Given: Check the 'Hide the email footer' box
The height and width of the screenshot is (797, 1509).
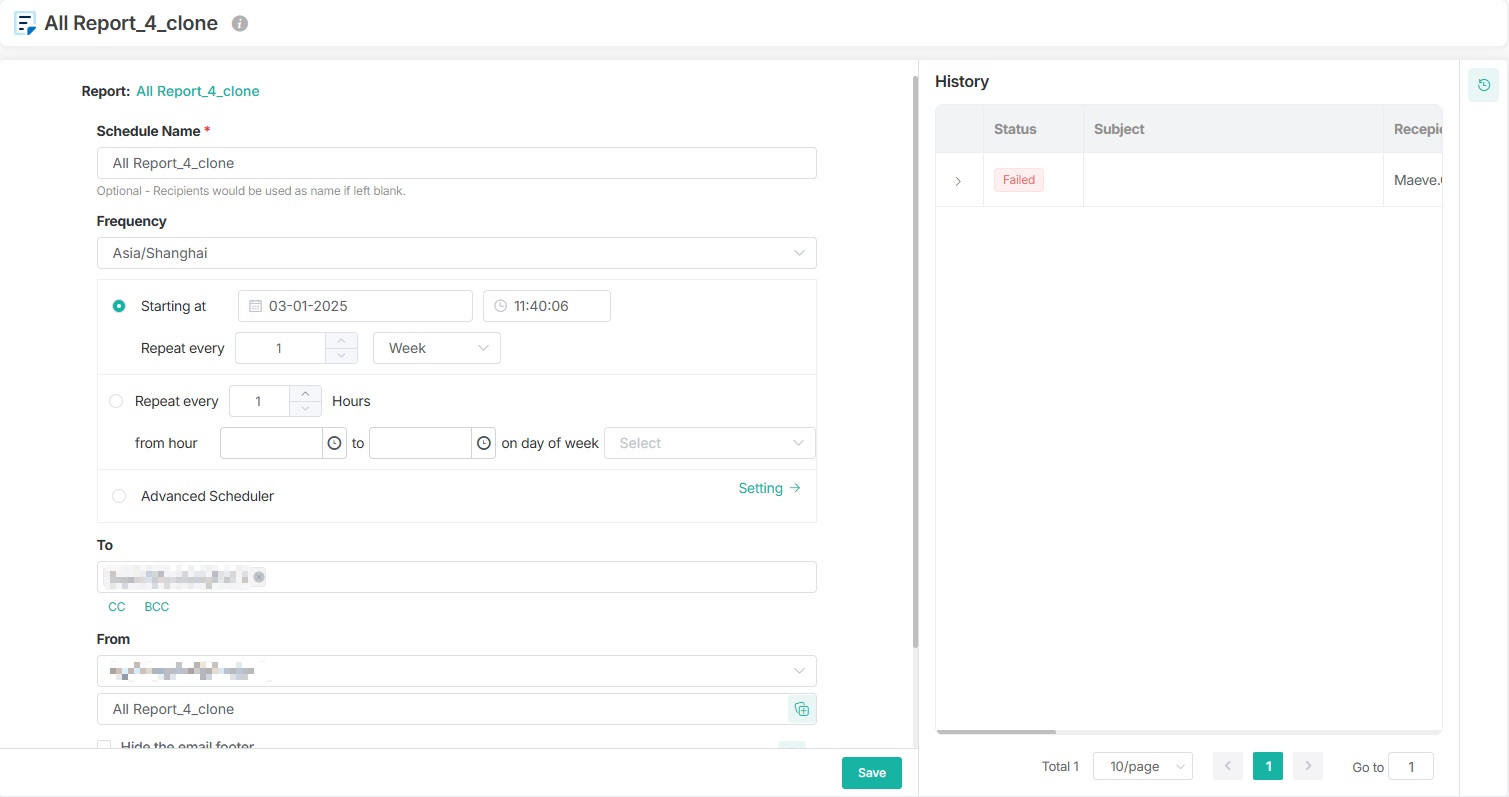Looking at the screenshot, I should coord(104,745).
